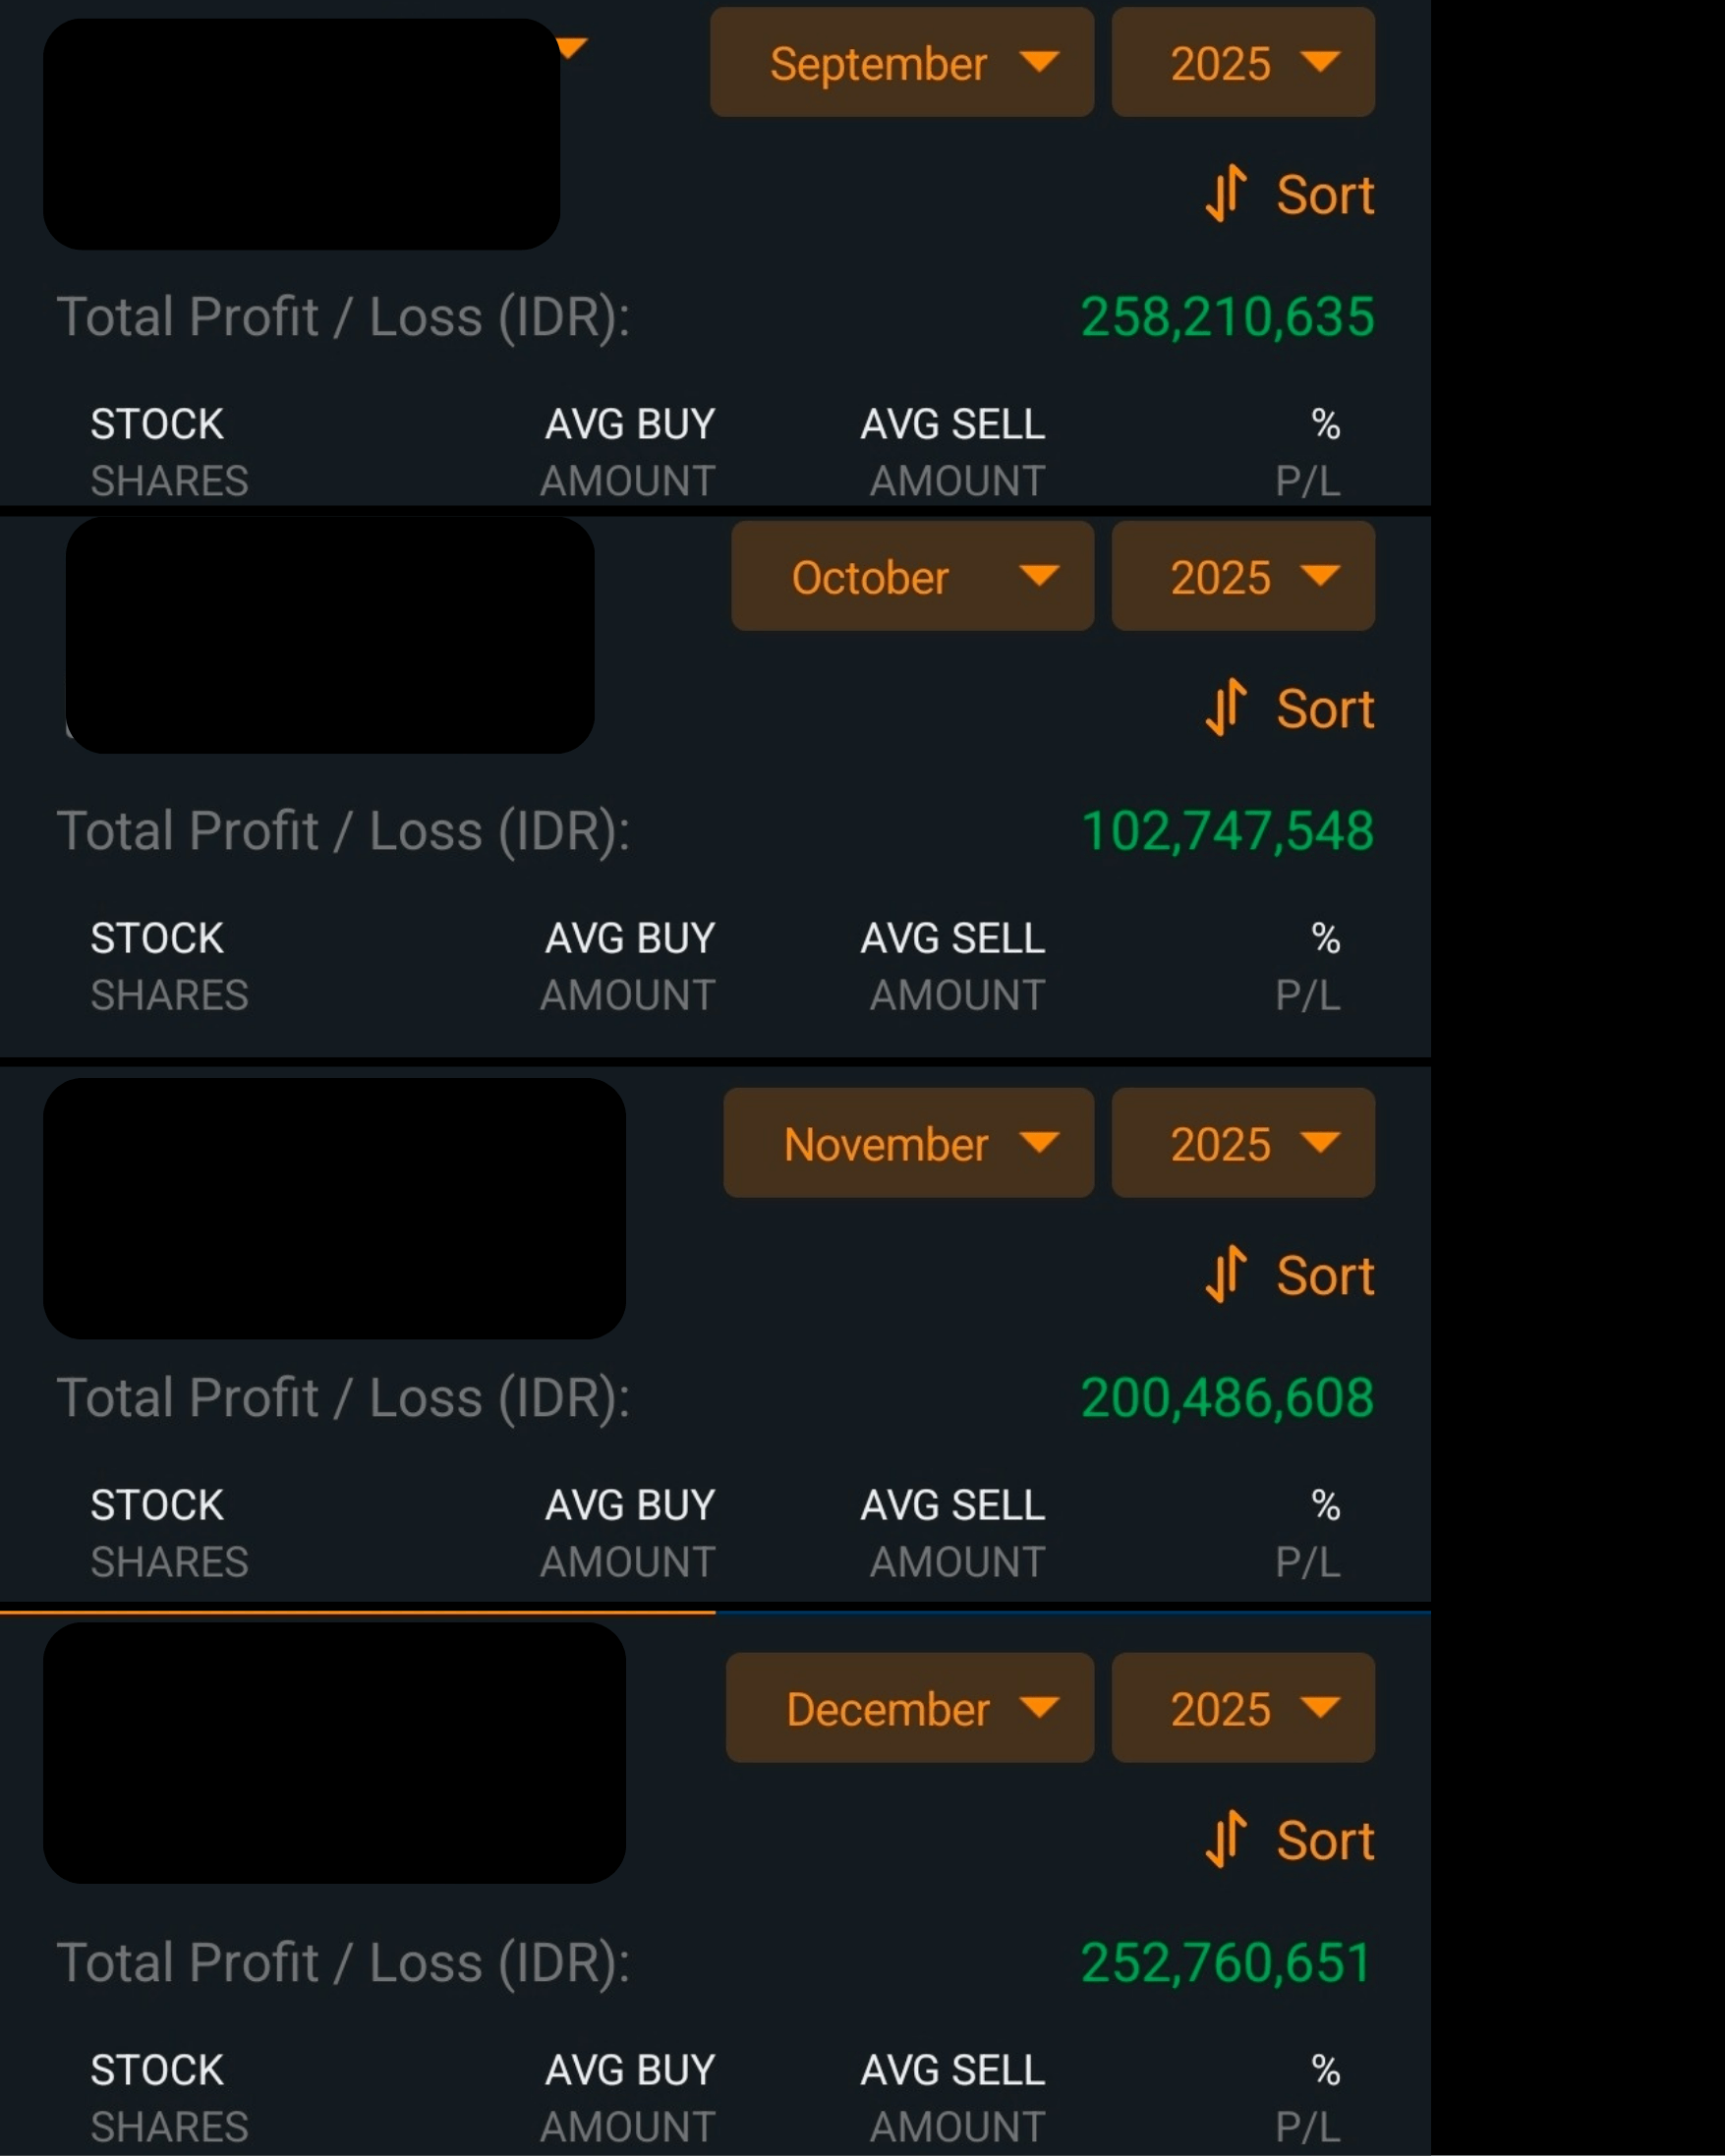Click the October total profit value 102,747,548
This screenshot has width=1725, height=2156.
click(x=1227, y=831)
